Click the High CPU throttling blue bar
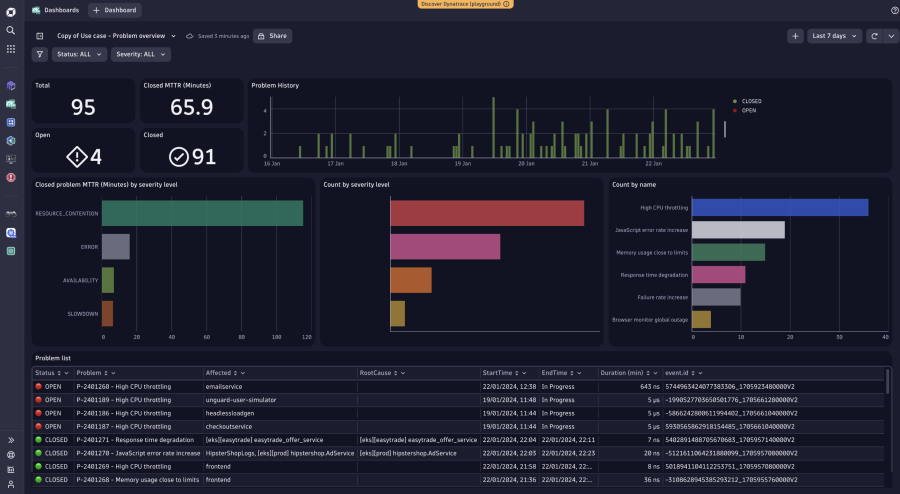The height and width of the screenshot is (494, 900). pyautogui.click(x=780, y=207)
